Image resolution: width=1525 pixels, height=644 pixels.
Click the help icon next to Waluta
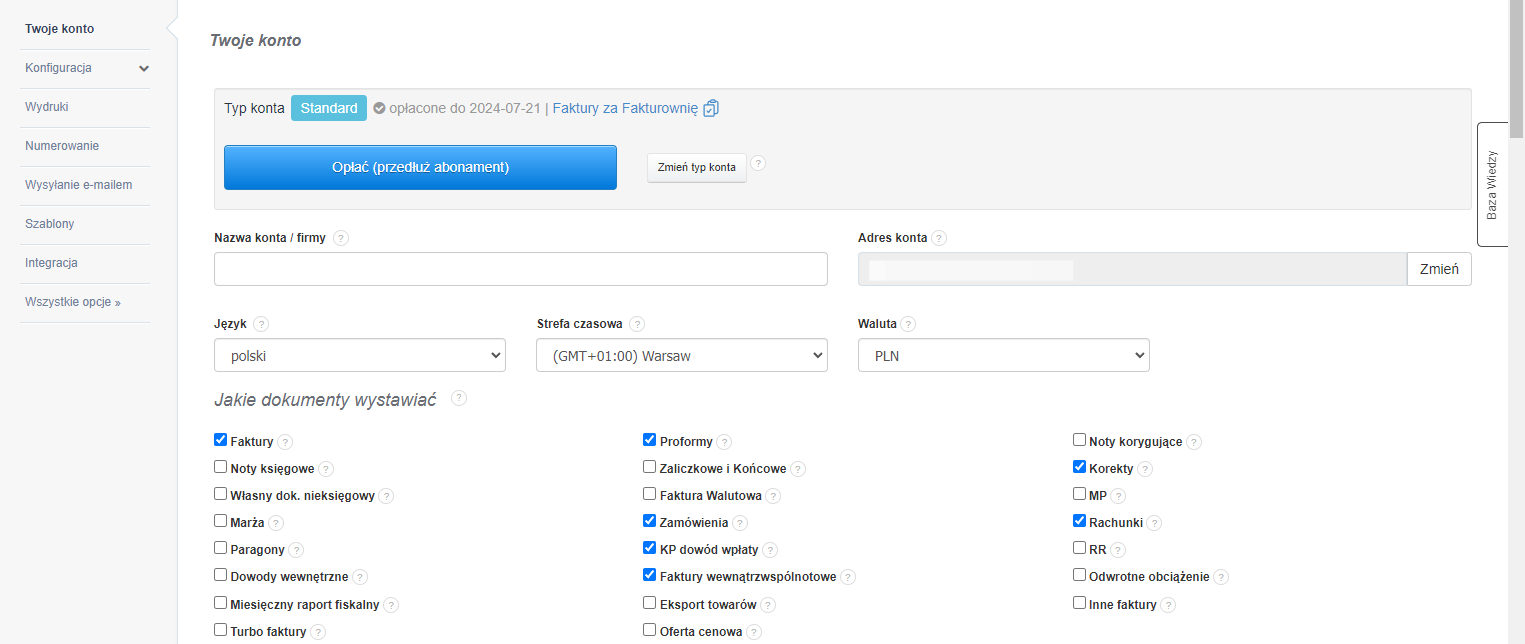(908, 324)
